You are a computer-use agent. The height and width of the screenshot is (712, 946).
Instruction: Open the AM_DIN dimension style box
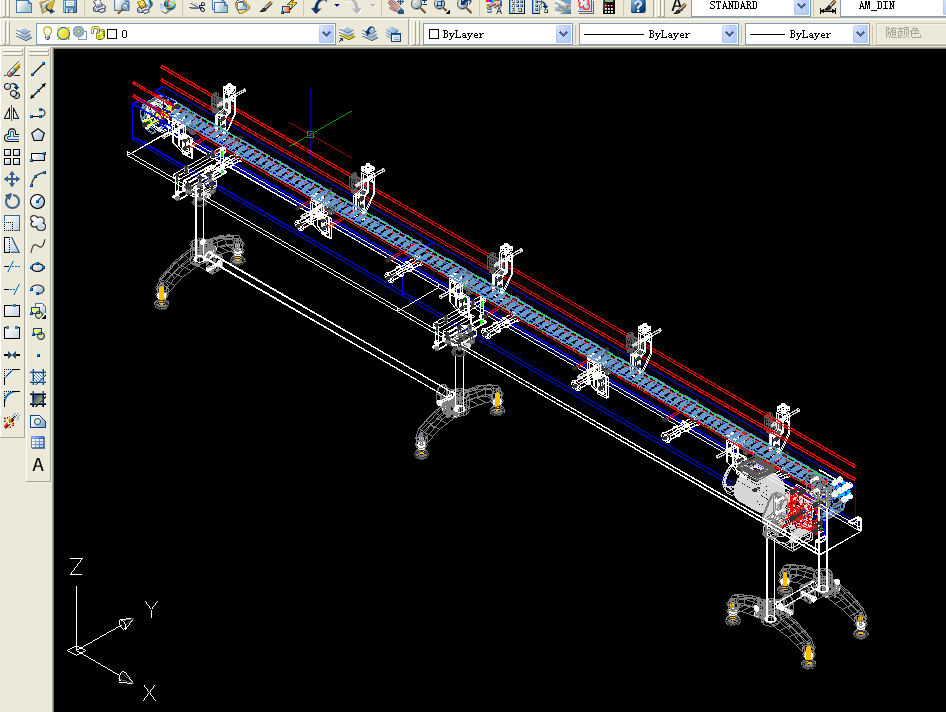pyautogui.click(x=893, y=6)
